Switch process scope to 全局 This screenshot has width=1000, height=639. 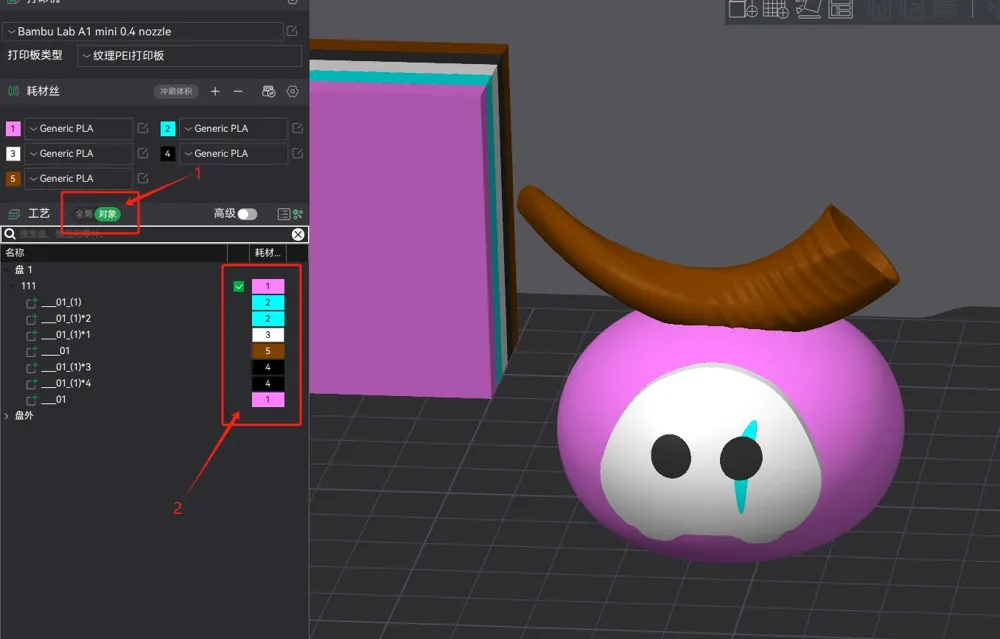point(84,214)
